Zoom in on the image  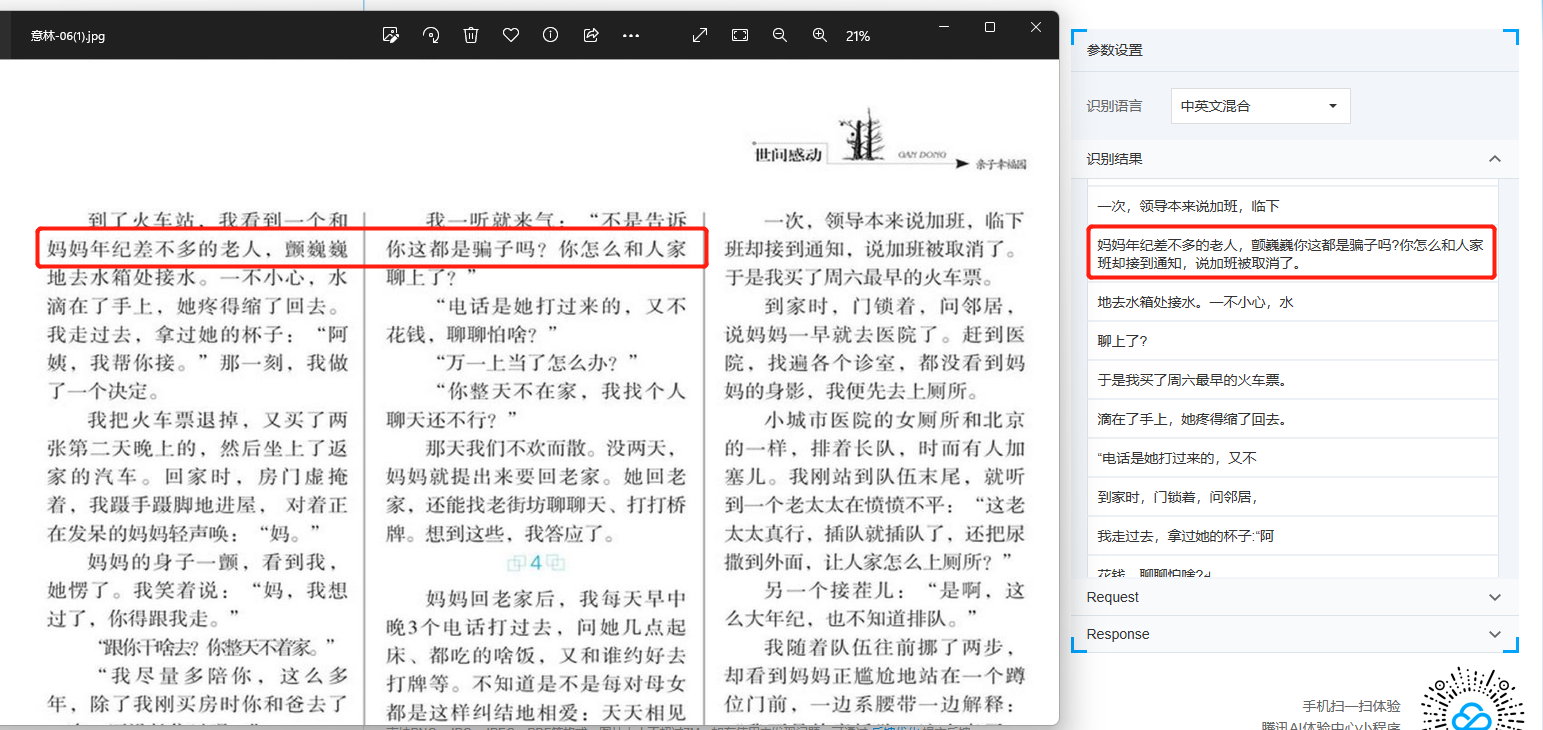click(x=820, y=35)
